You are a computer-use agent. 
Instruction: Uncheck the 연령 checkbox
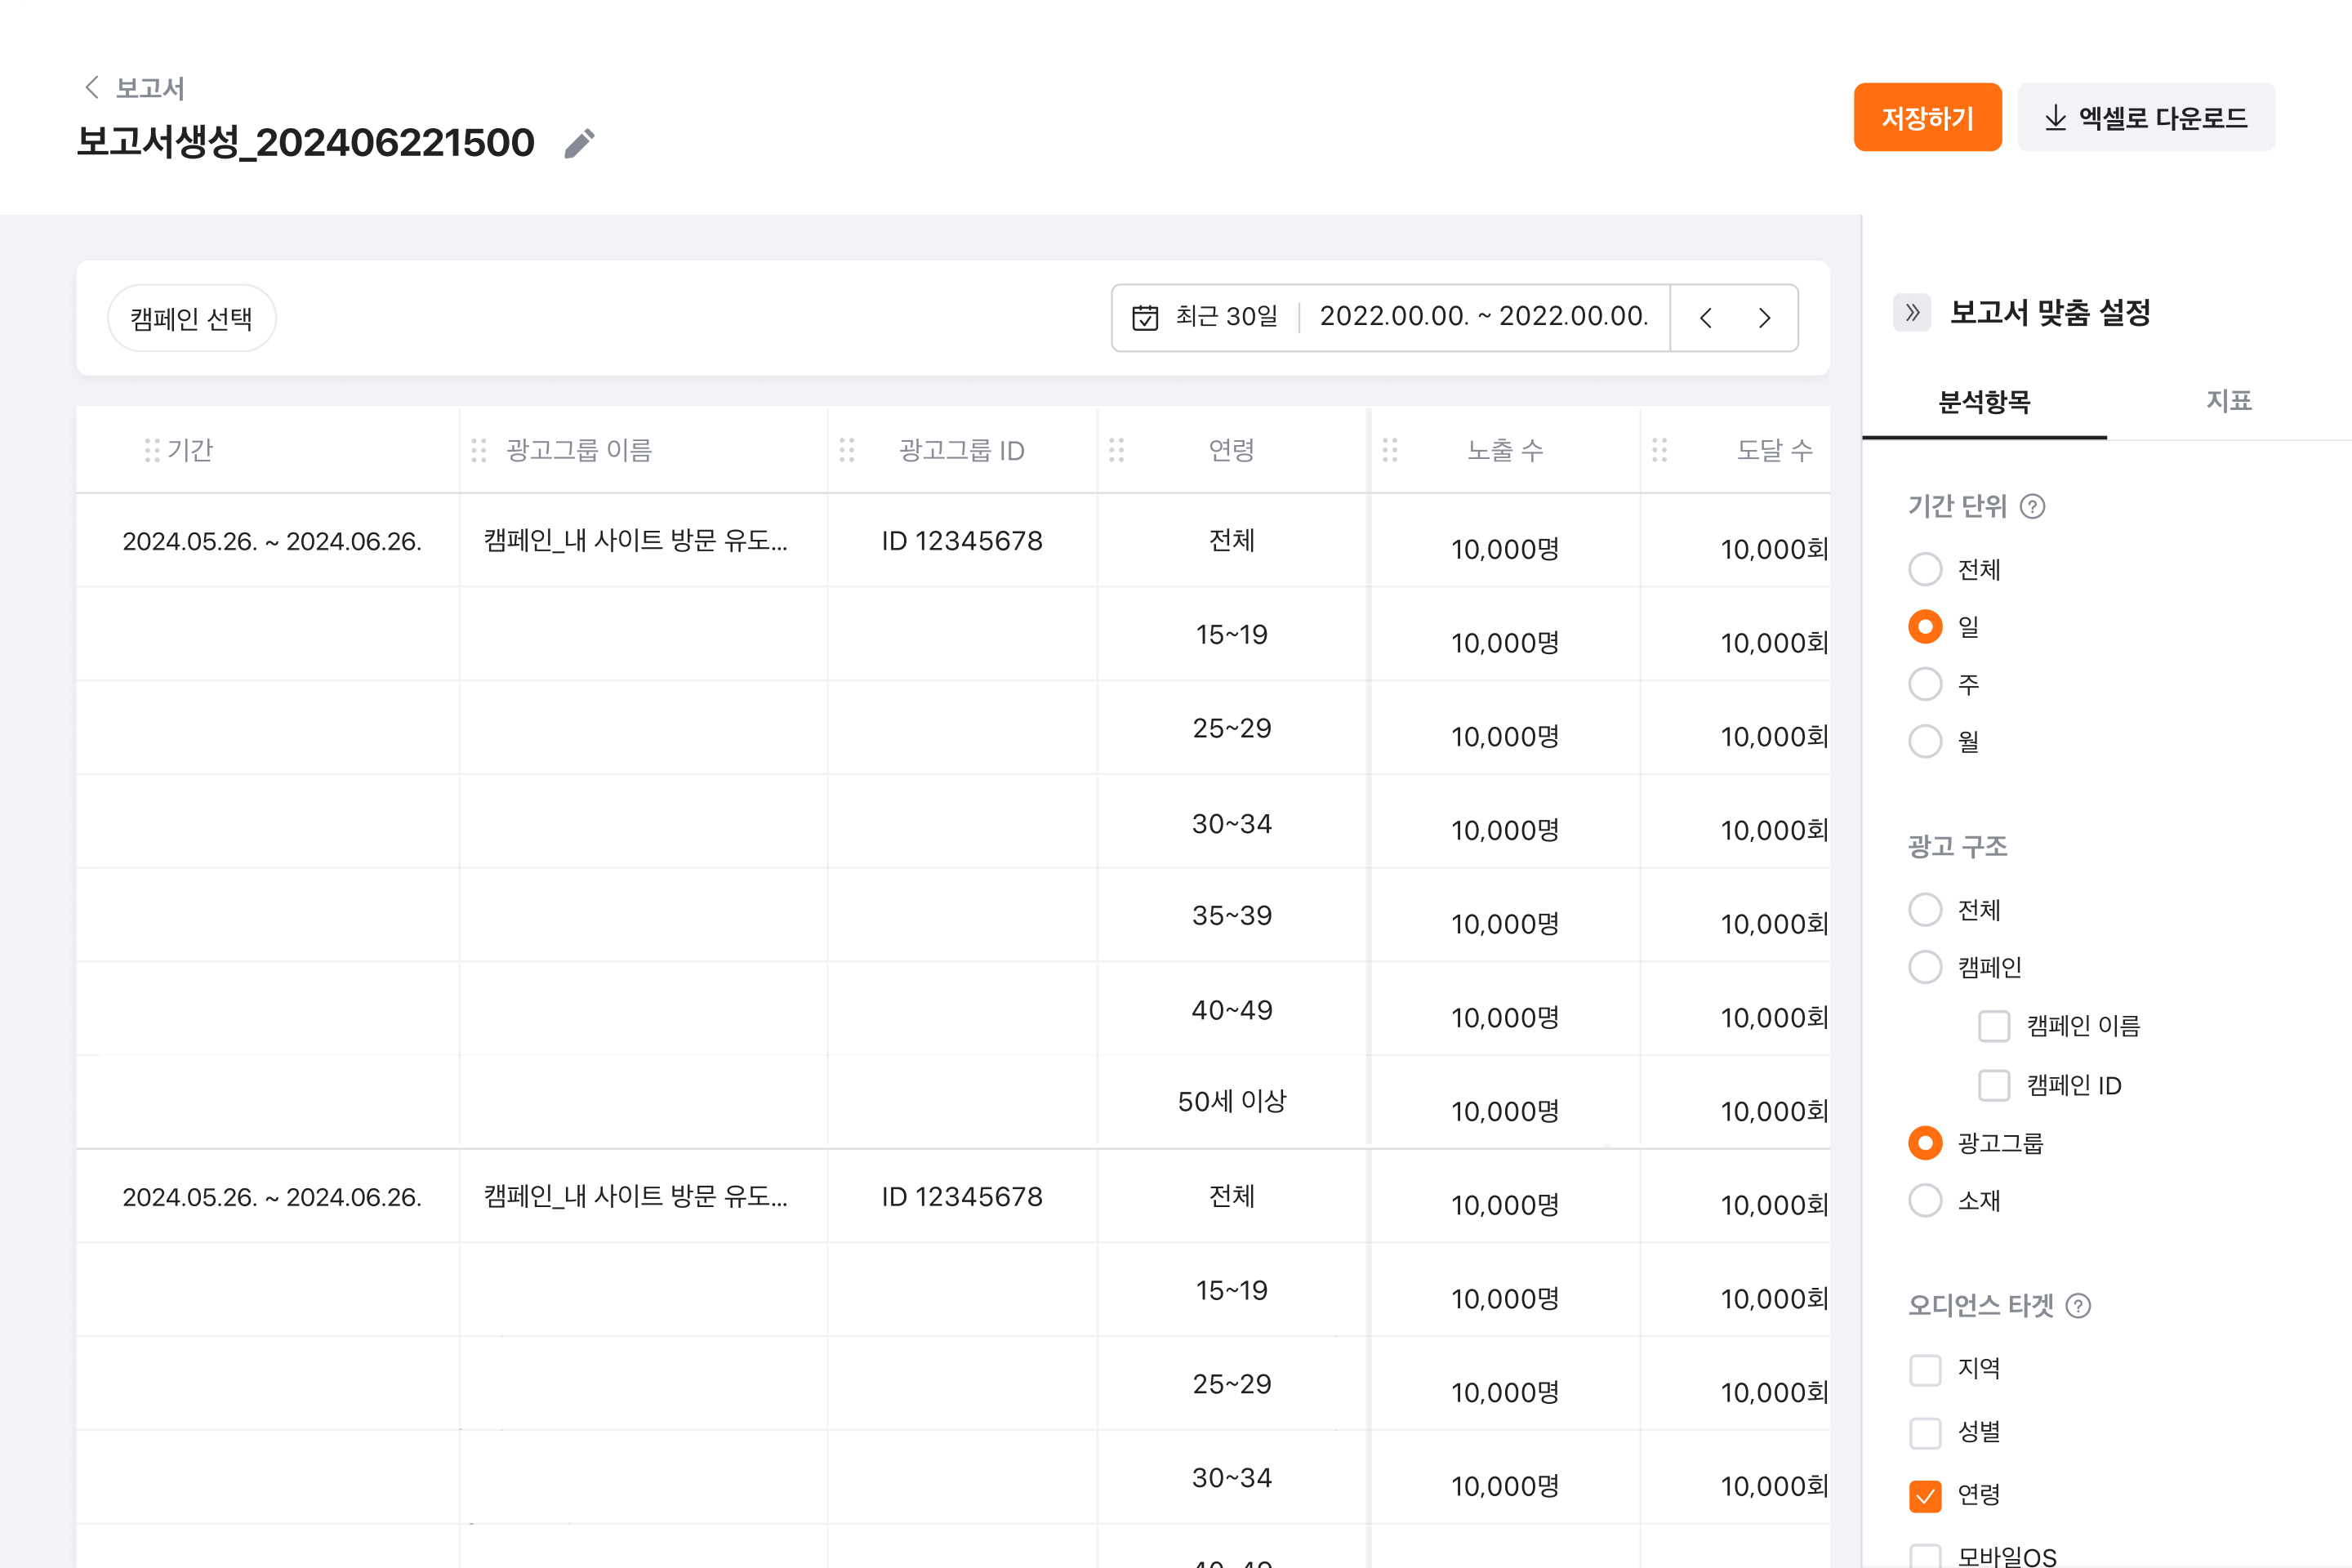(1925, 1496)
